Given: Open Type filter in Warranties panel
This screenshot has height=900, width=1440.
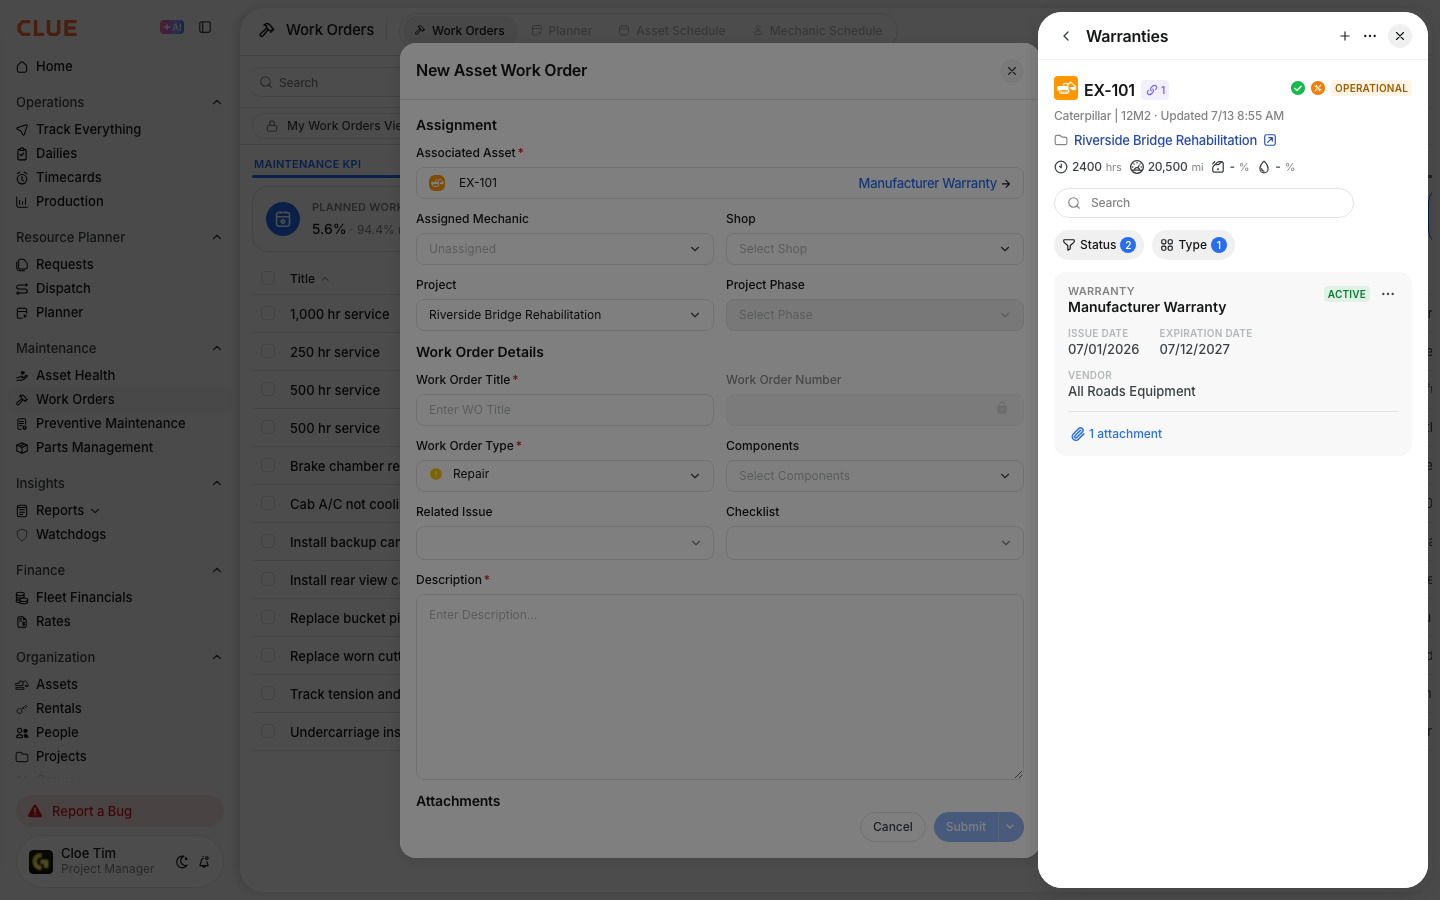Looking at the screenshot, I should tap(1193, 245).
